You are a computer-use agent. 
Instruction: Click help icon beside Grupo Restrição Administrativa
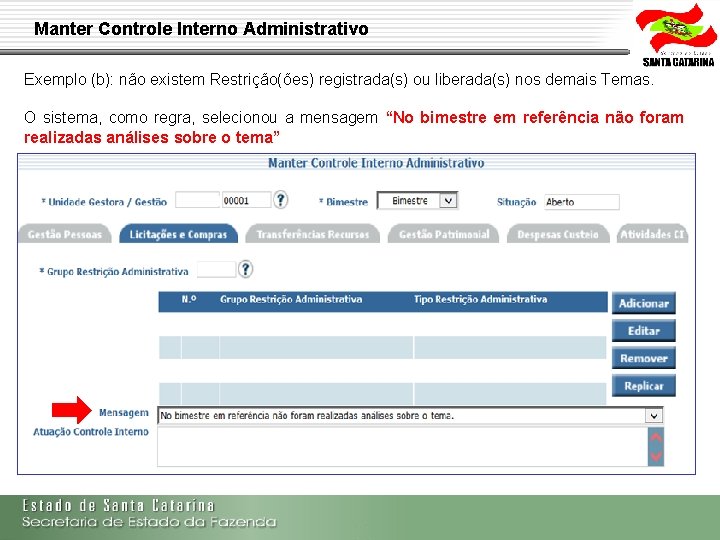tap(246, 270)
